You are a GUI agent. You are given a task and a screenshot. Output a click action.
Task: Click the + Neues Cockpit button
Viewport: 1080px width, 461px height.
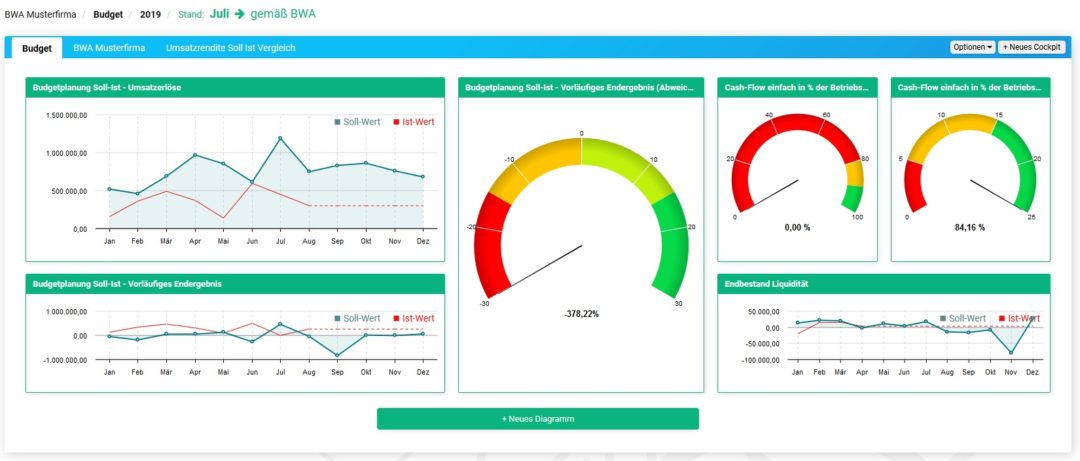pyautogui.click(x=1033, y=47)
